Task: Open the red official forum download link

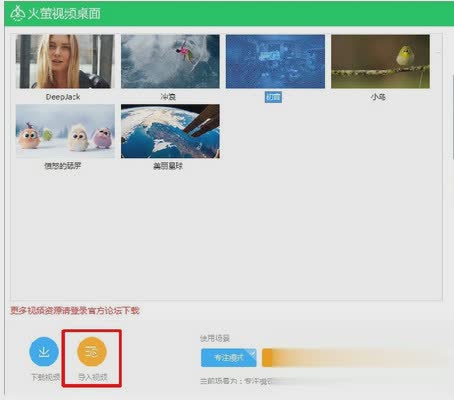Action: [75, 311]
